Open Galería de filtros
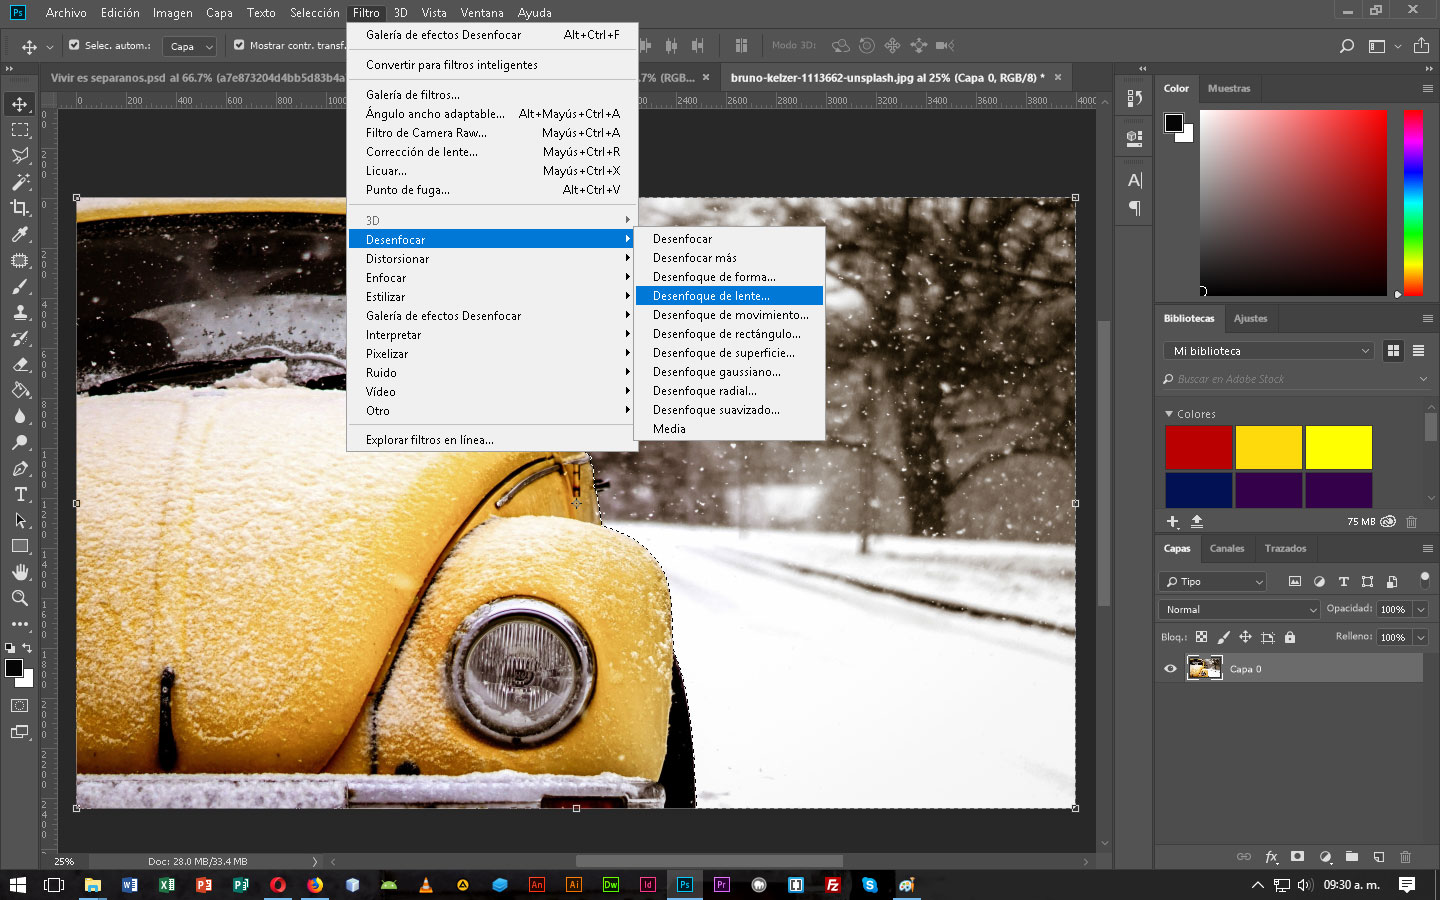This screenshot has width=1440, height=900. tap(492, 95)
